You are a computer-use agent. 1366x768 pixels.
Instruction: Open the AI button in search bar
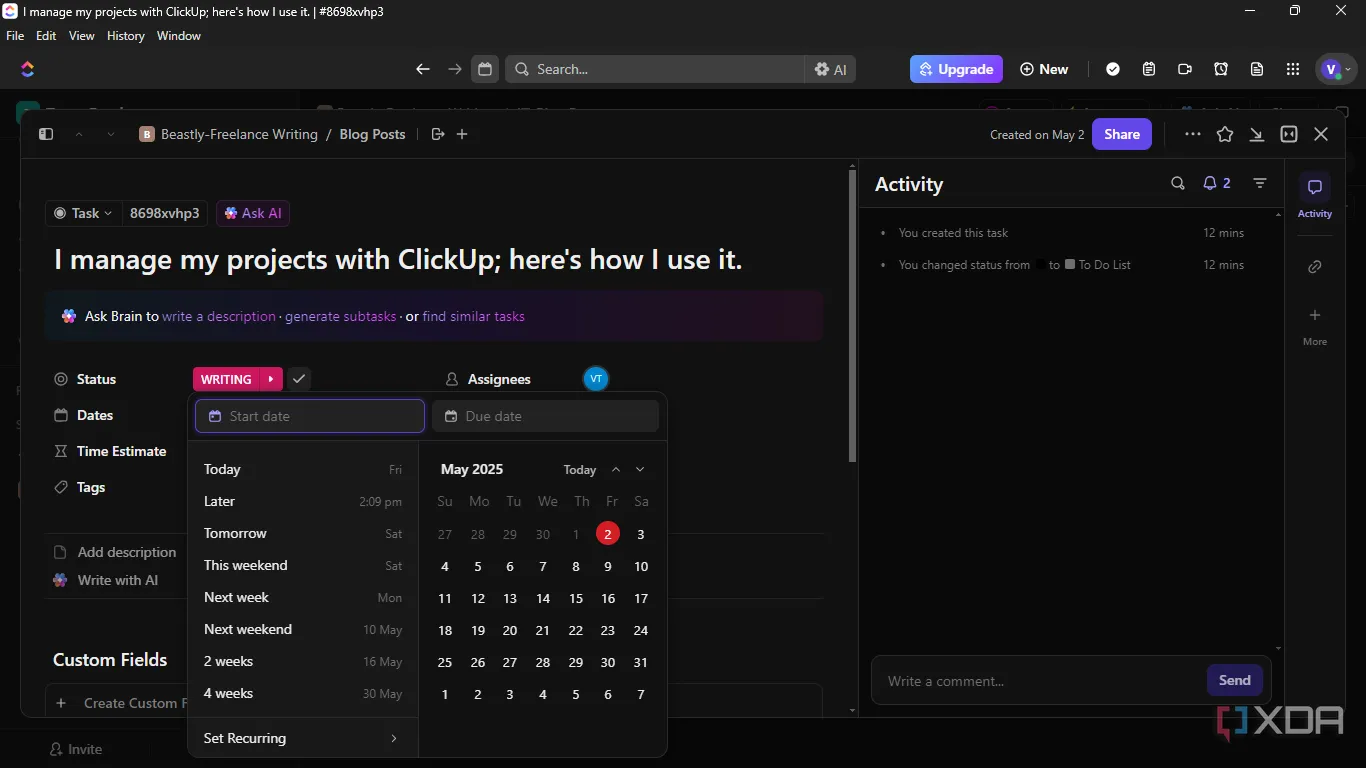pos(830,69)
